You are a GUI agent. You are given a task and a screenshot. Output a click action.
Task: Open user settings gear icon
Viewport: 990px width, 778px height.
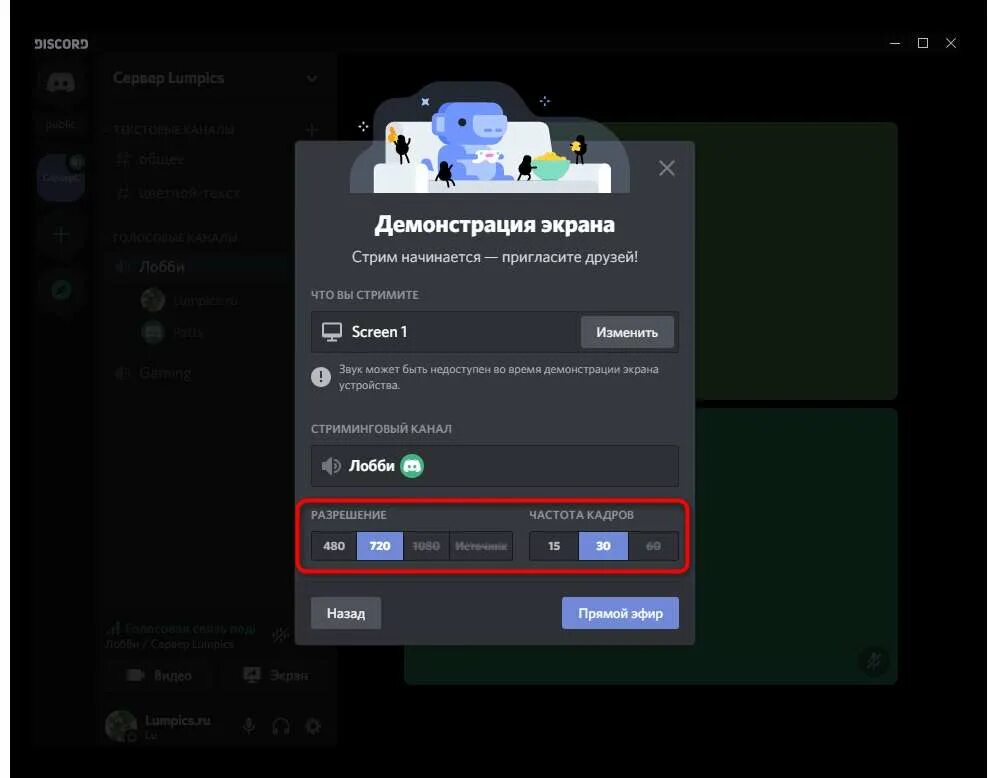coord(313,726)
